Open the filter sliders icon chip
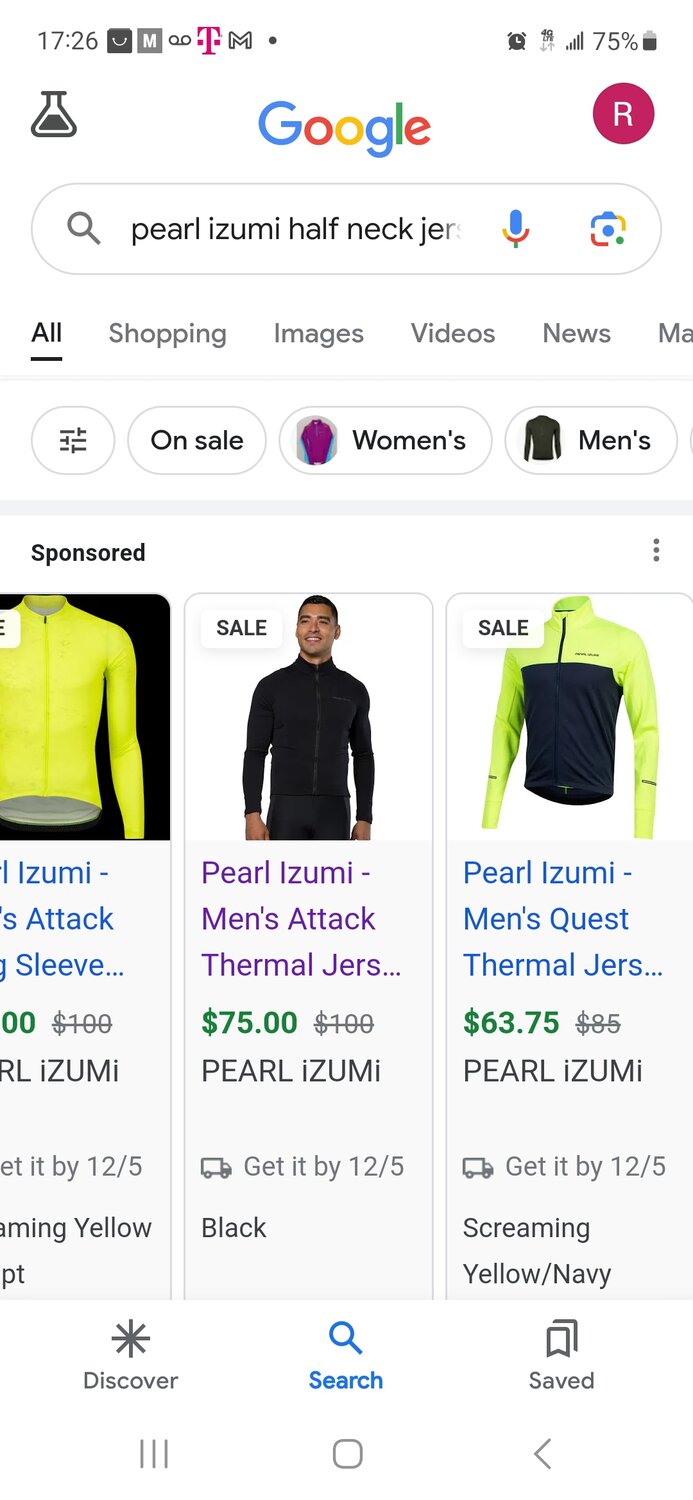This screenshot has width=693, height=1500. (x=73, y=440)
